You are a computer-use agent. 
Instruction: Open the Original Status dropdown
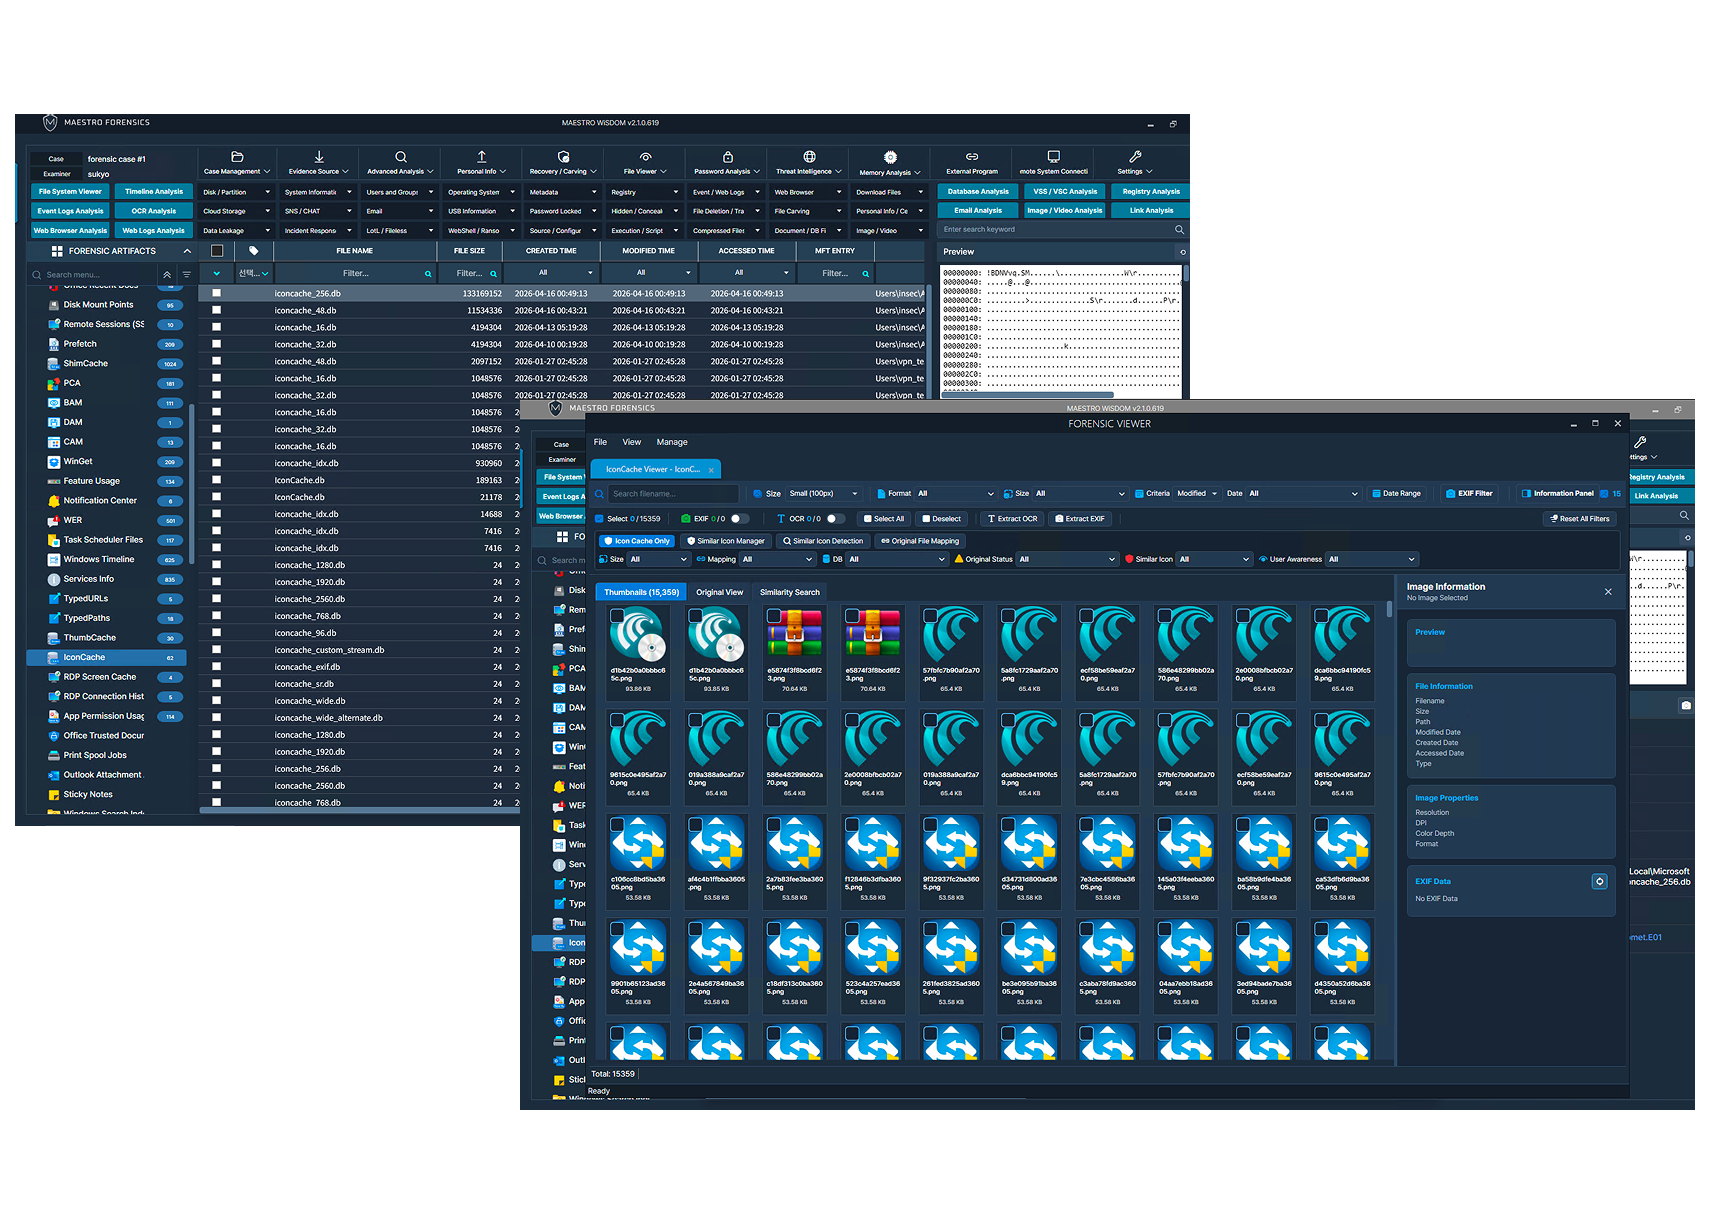pyautogui.click(x=1066, y=560)
